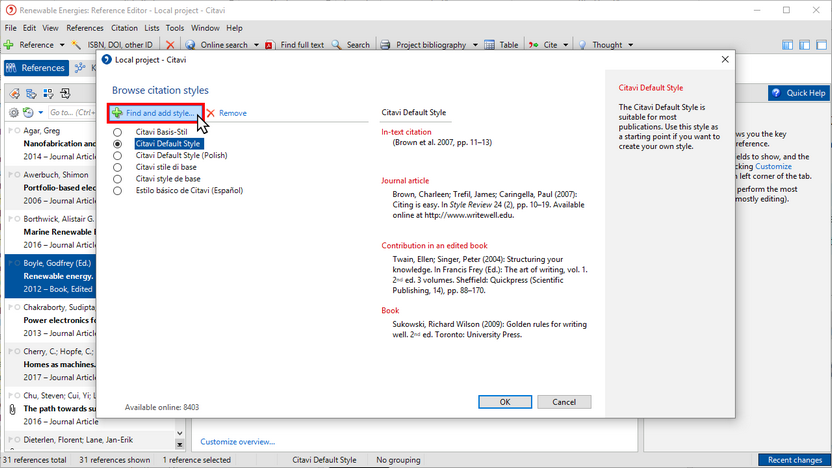Expand the Online search dropdown arrow

pyautogui.click(x=256, y=45)
